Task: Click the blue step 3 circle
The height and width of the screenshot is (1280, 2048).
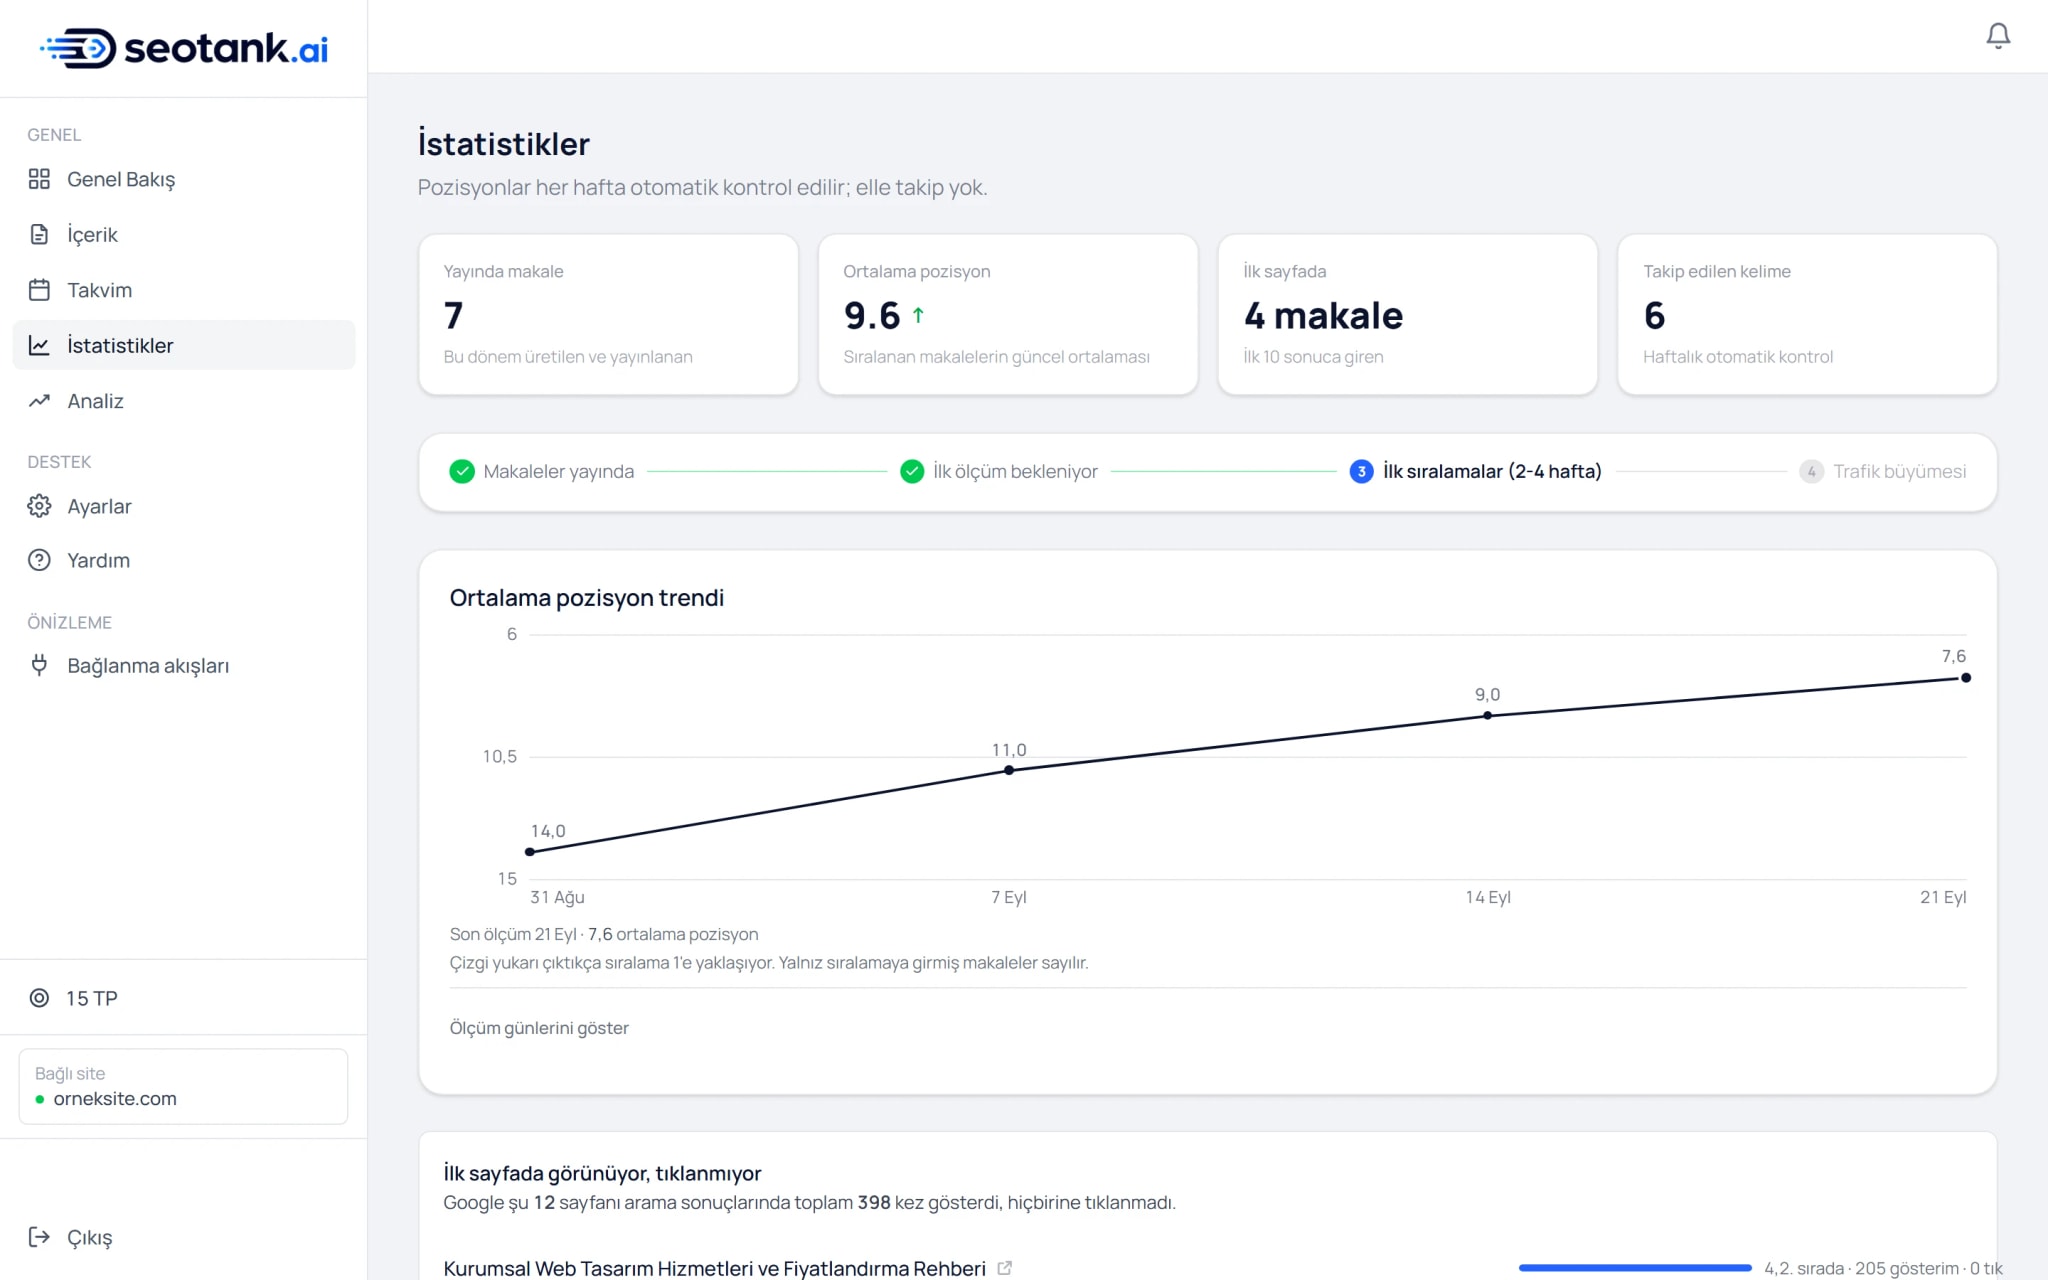Action: point(1361,471)
